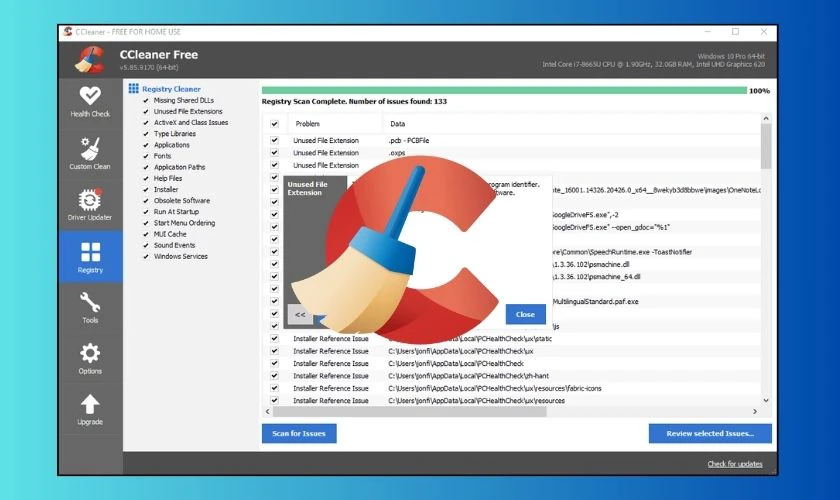Screen dimensions: 840x500
Task: Click the previous issue << button
Action: tap(300, 315)
